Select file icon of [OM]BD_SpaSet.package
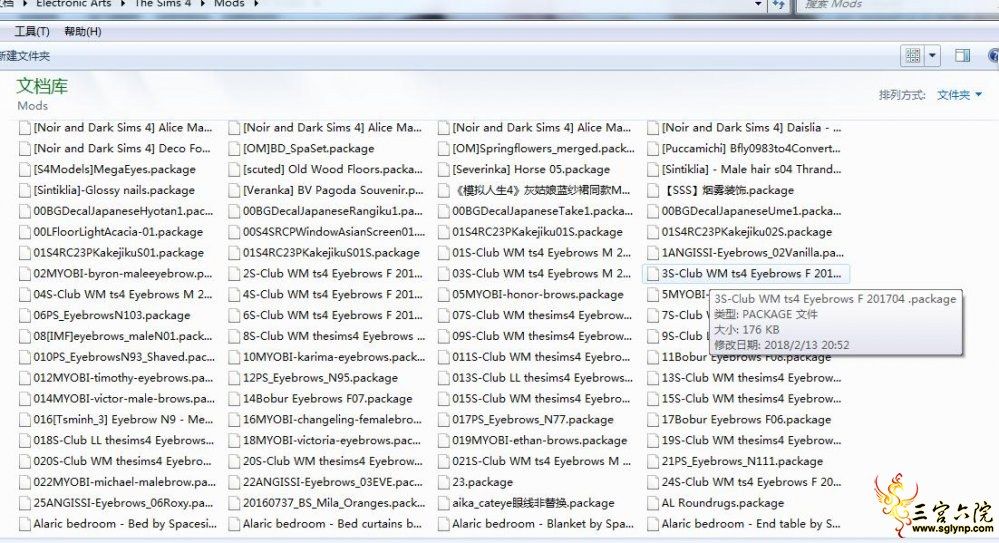The height and width of the screenshot is (543, 999). (234, 148)
